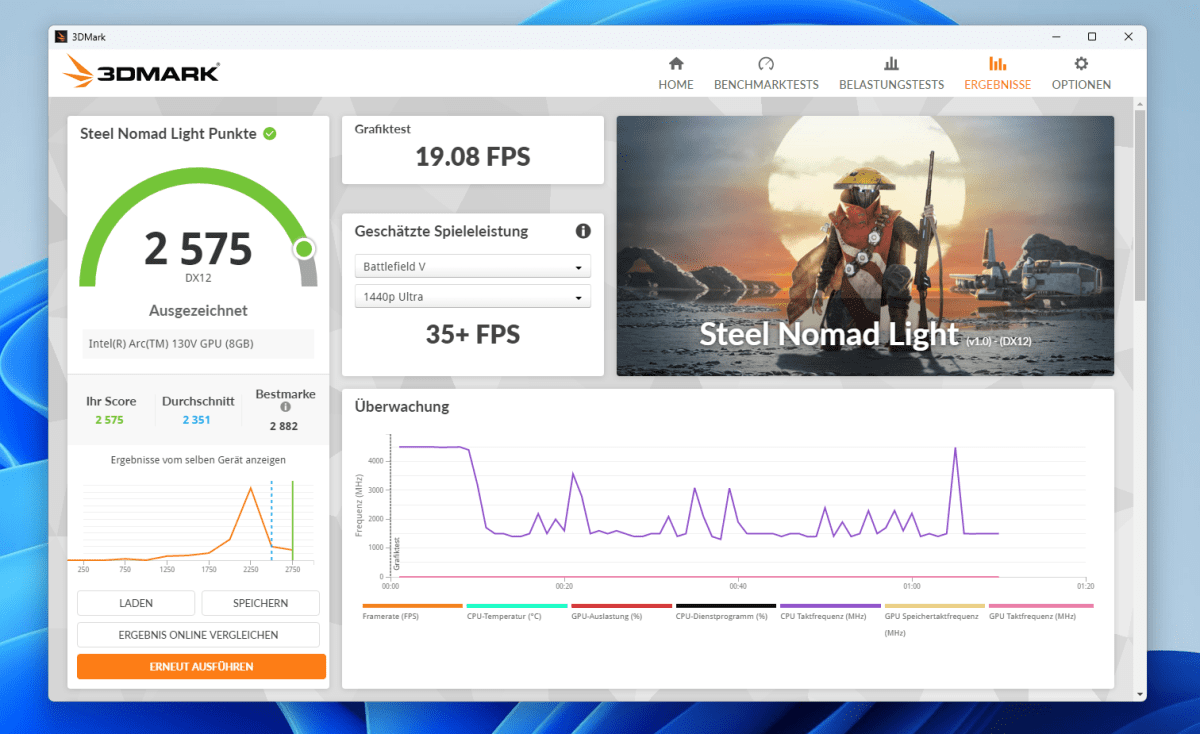Click the LADEN button

point(136,603)
